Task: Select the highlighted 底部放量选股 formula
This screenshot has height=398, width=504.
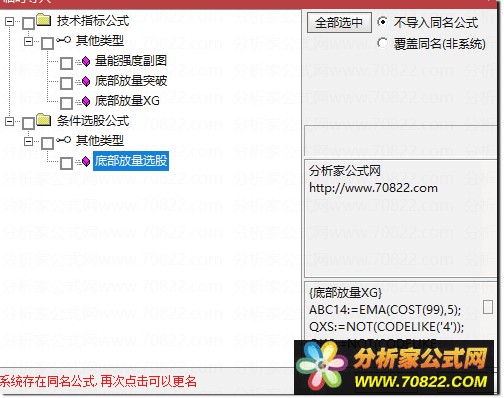Action: (131, 161)
